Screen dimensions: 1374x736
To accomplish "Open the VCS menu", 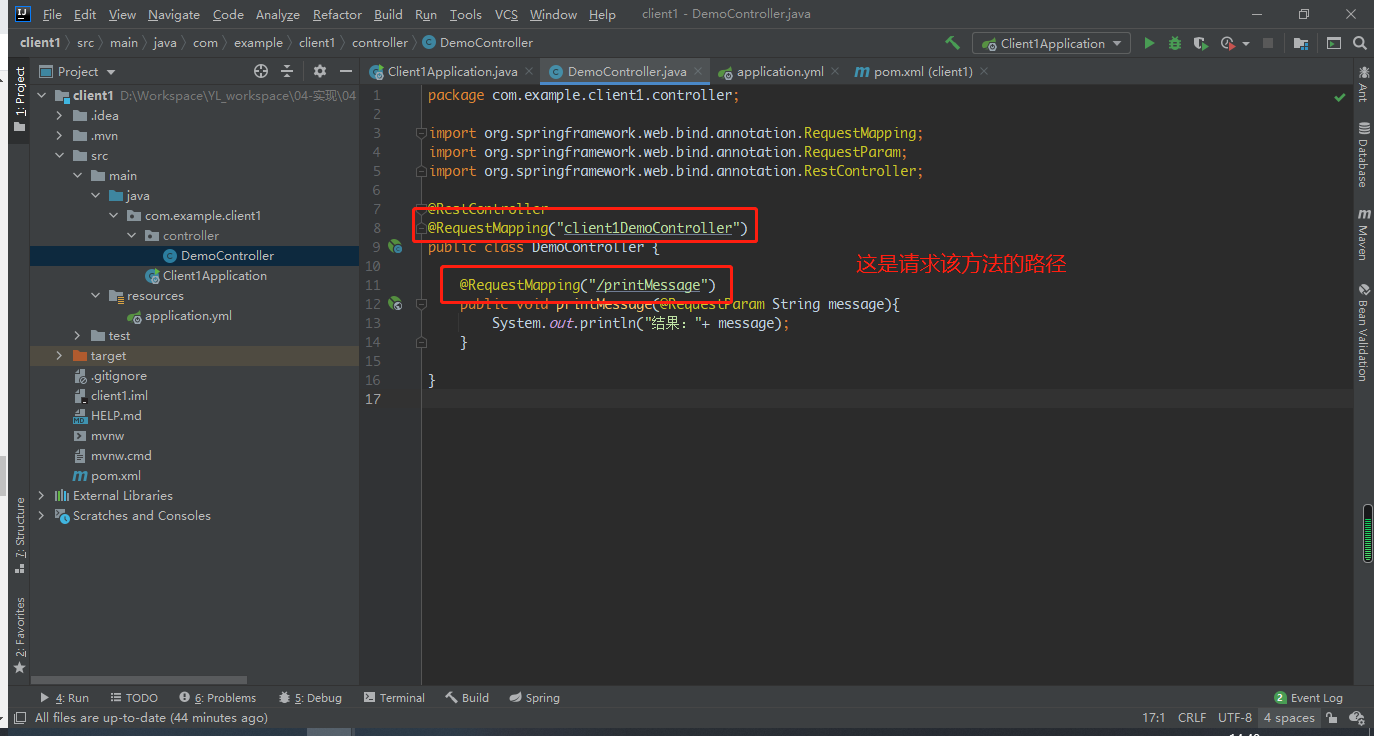I will tap(506, 14).
